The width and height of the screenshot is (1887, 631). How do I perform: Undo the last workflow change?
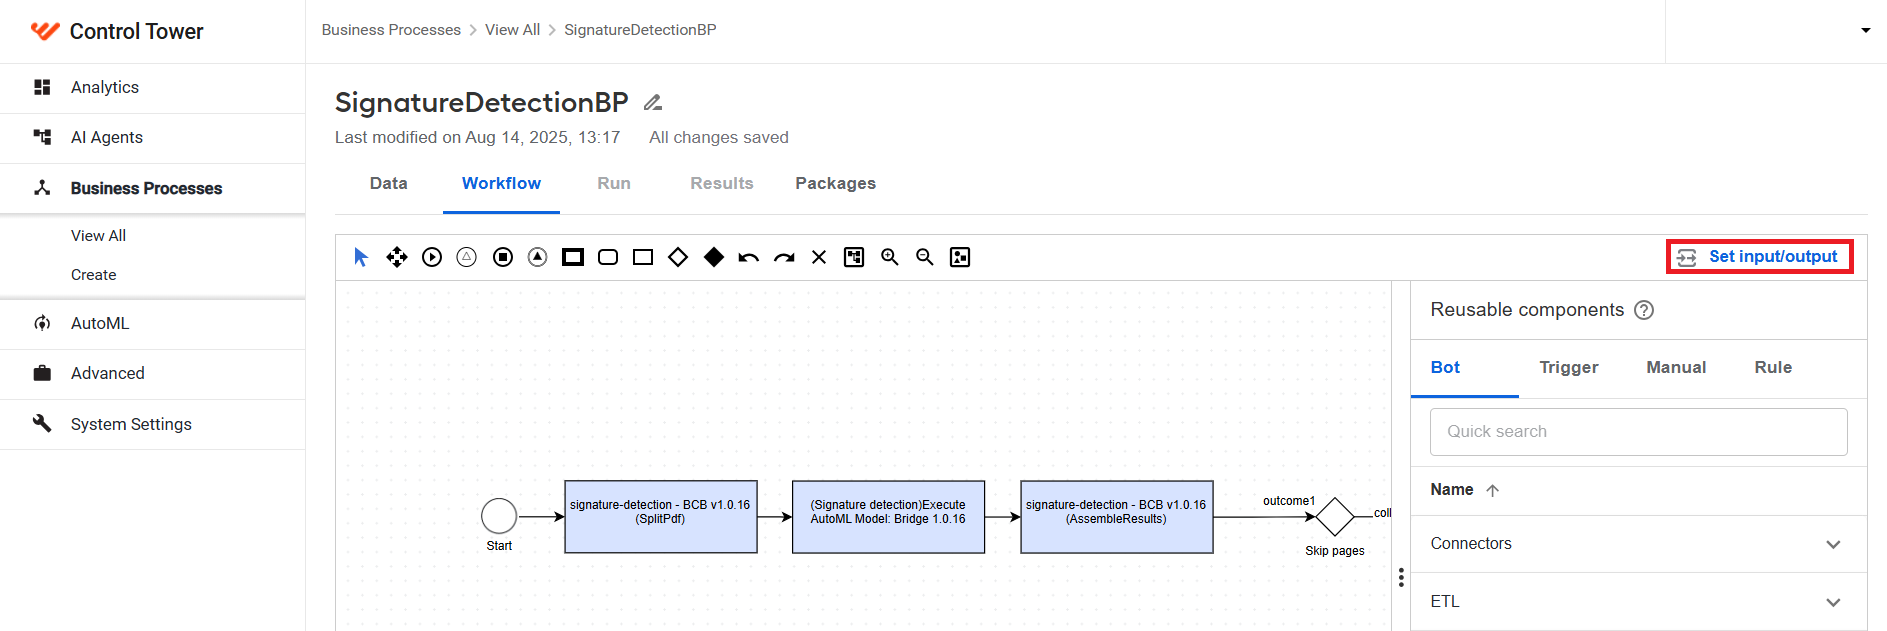[x=749, y=258]
